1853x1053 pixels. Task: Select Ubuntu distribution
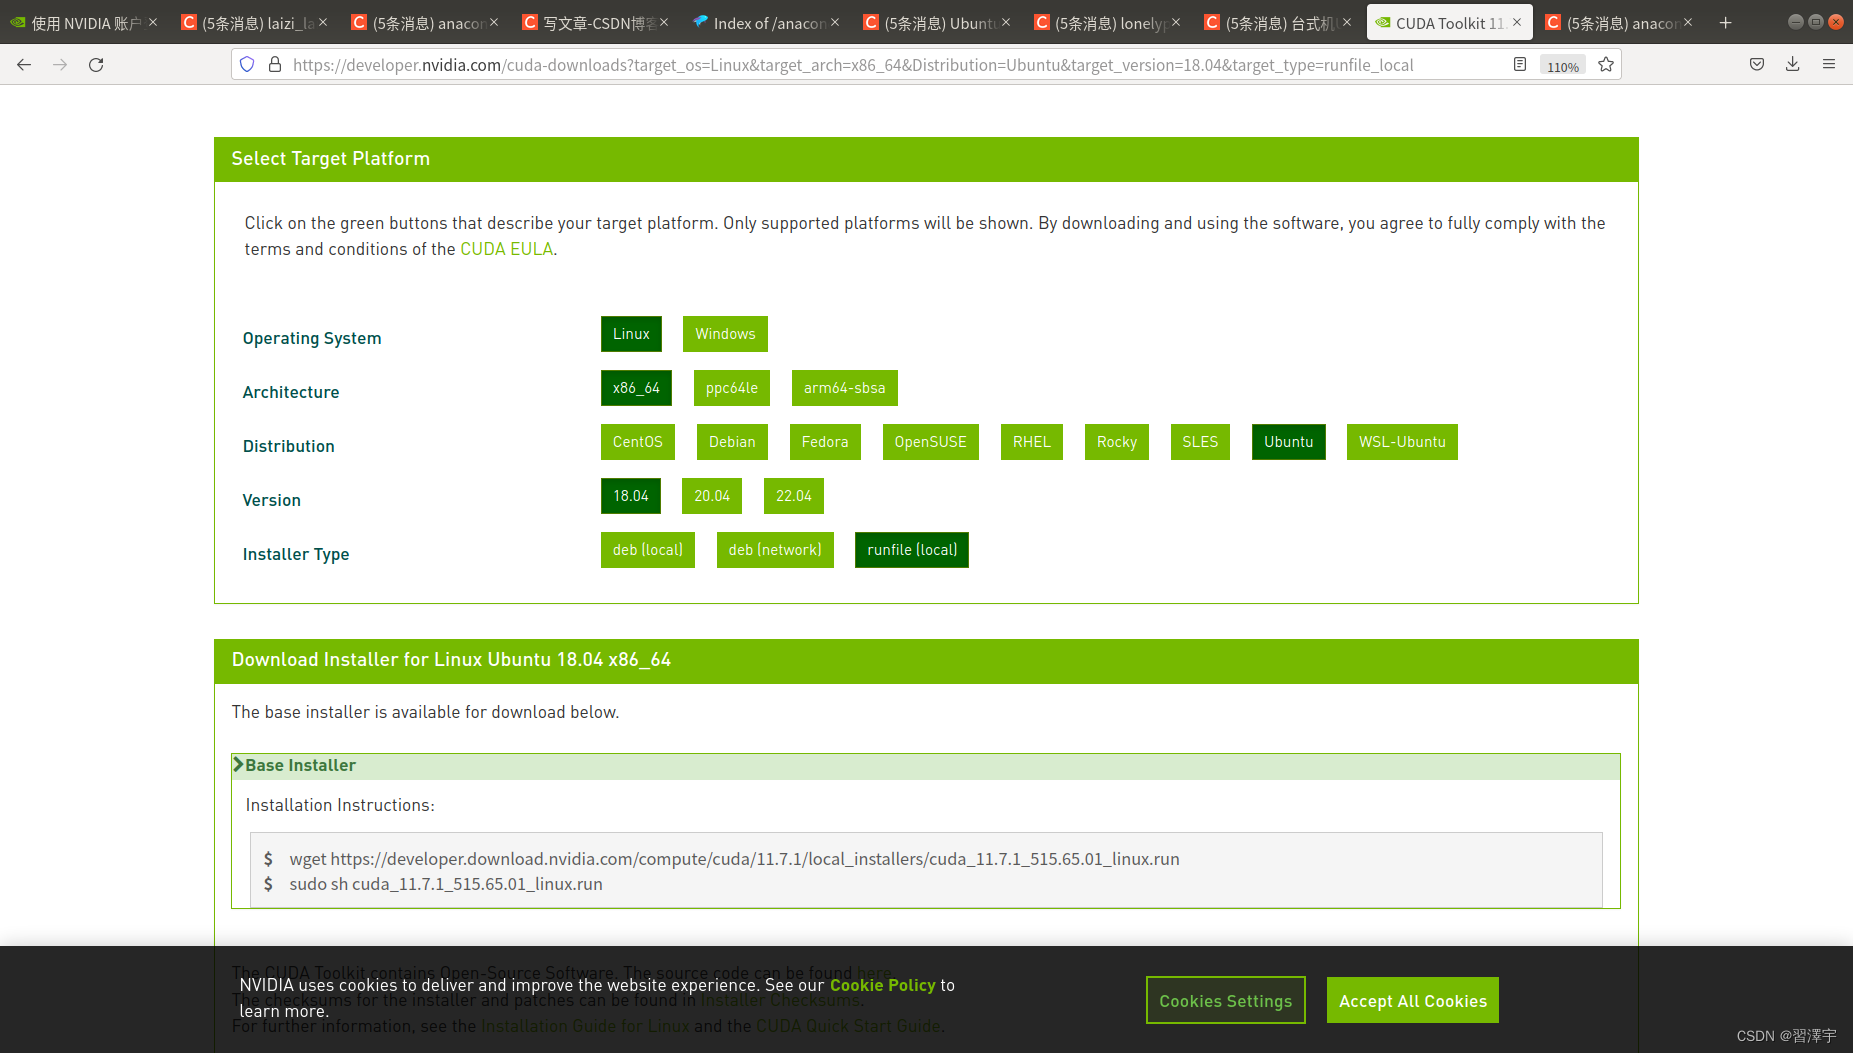pyautogui.click(x=1288, y=442)
